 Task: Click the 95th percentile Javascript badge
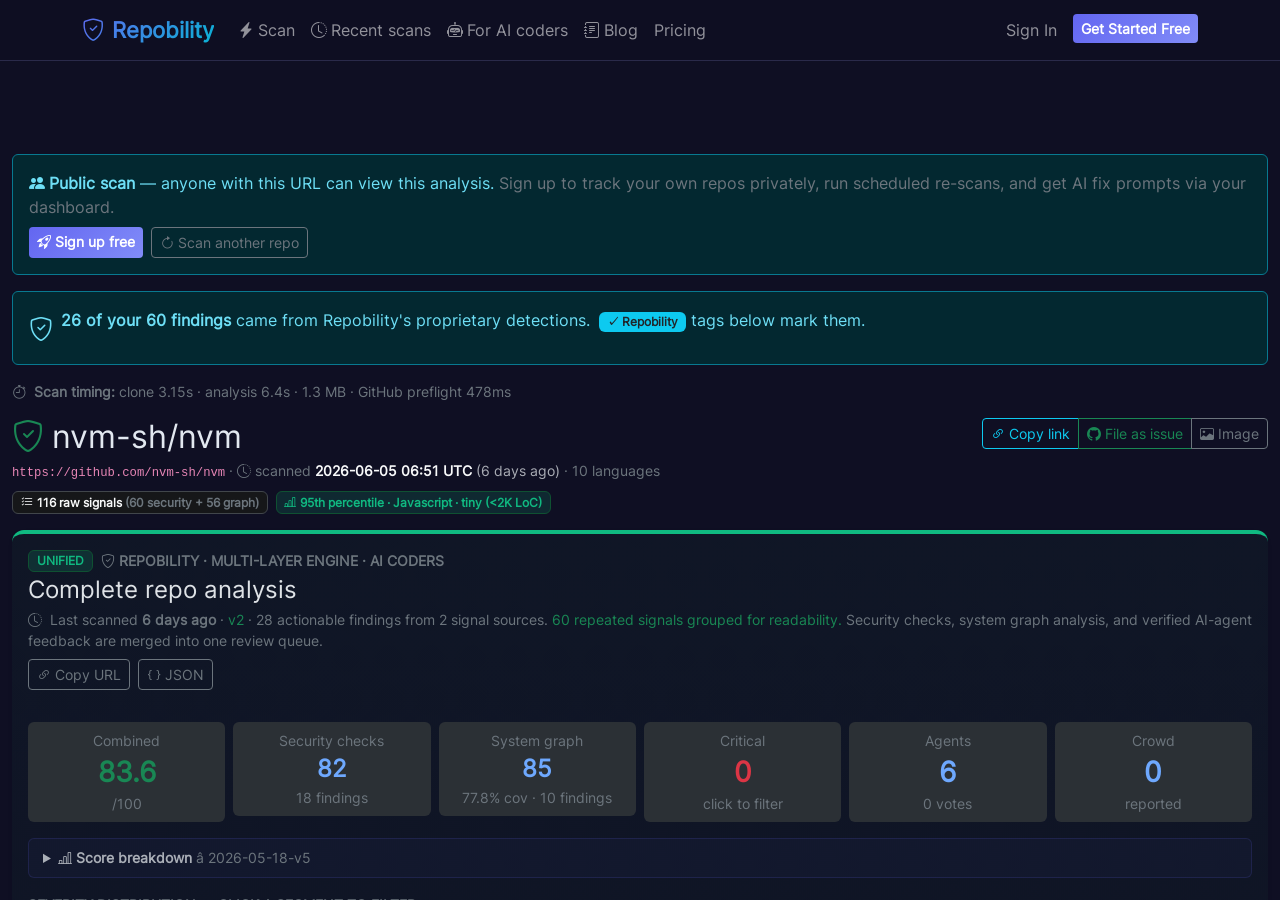tap(413, 502)
